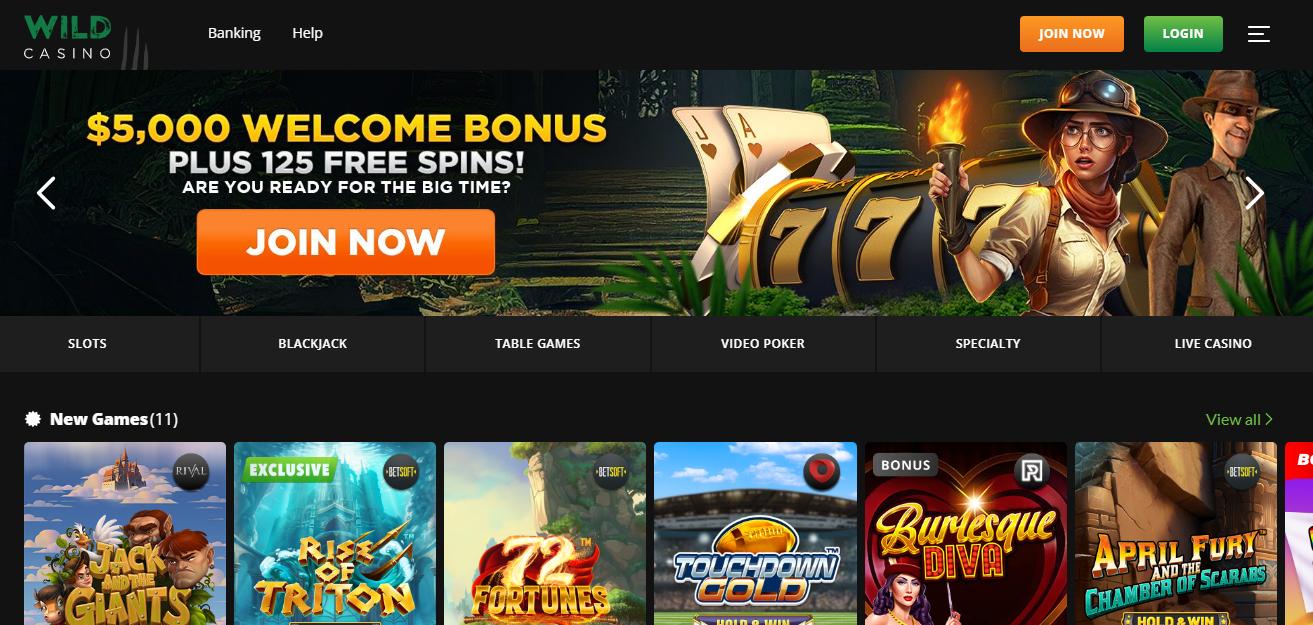Click the Betsoft badge on Rise of Triton
This screenshot has height=625, width=1313.
coord(401,471)
